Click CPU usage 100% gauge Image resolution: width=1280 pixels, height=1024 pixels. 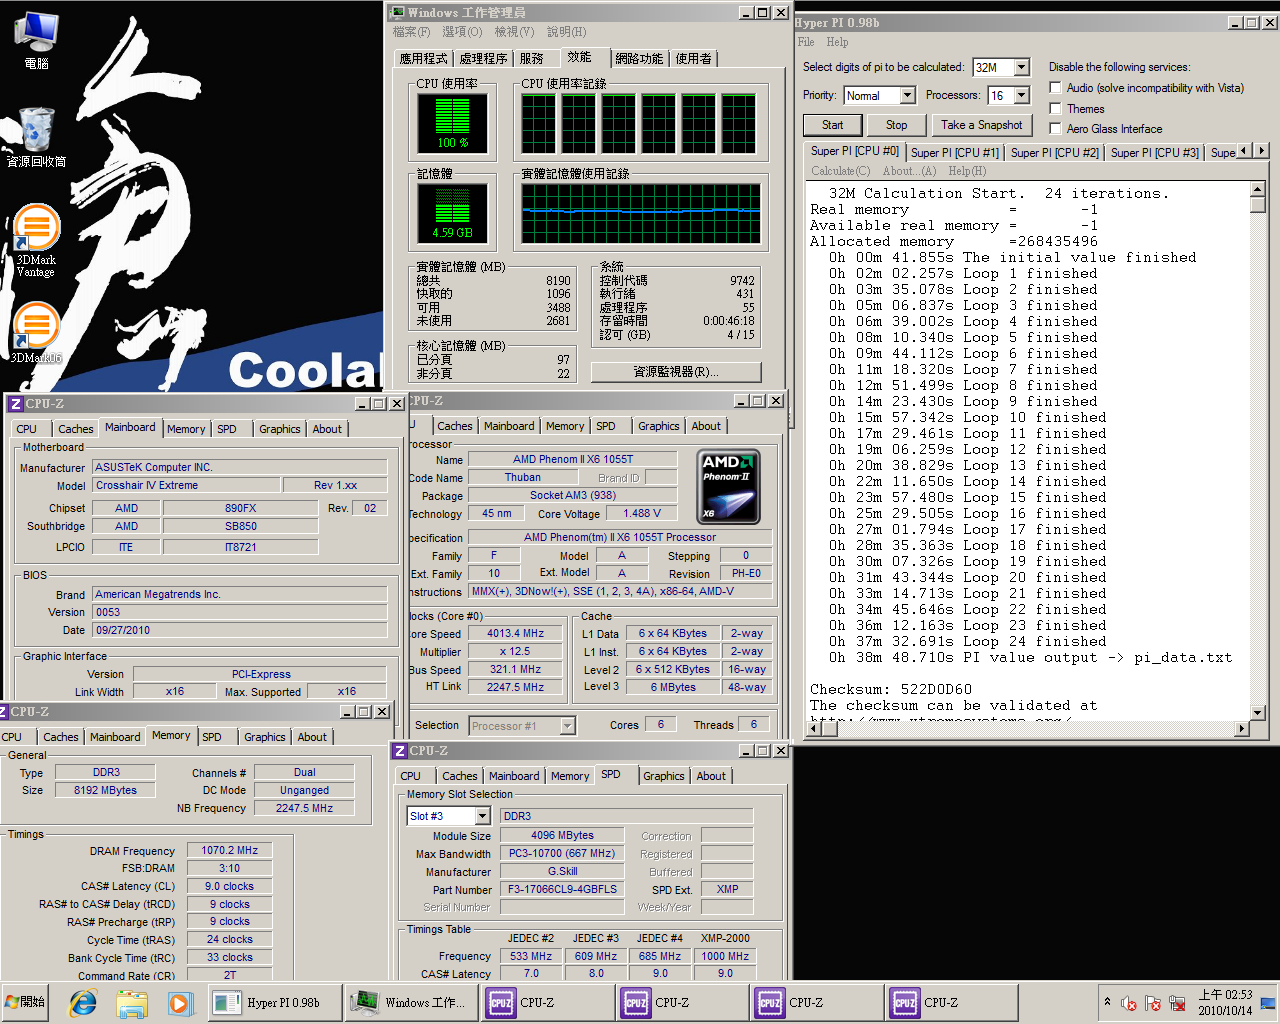pos(452,123)
